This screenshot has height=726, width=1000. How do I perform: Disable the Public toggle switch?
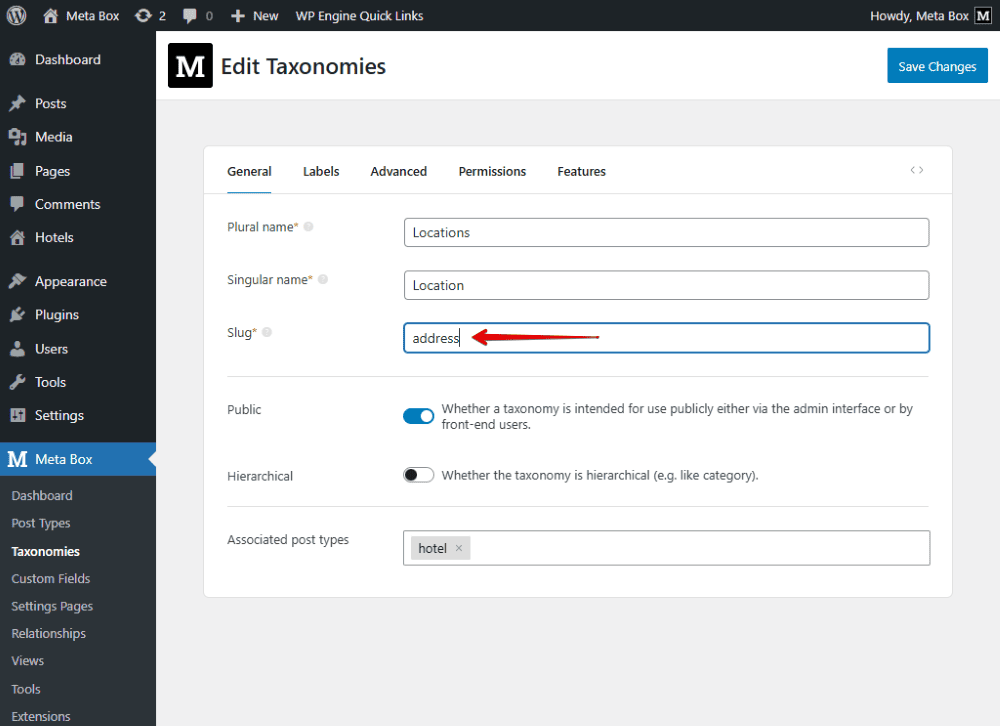(x=419, y=416)
